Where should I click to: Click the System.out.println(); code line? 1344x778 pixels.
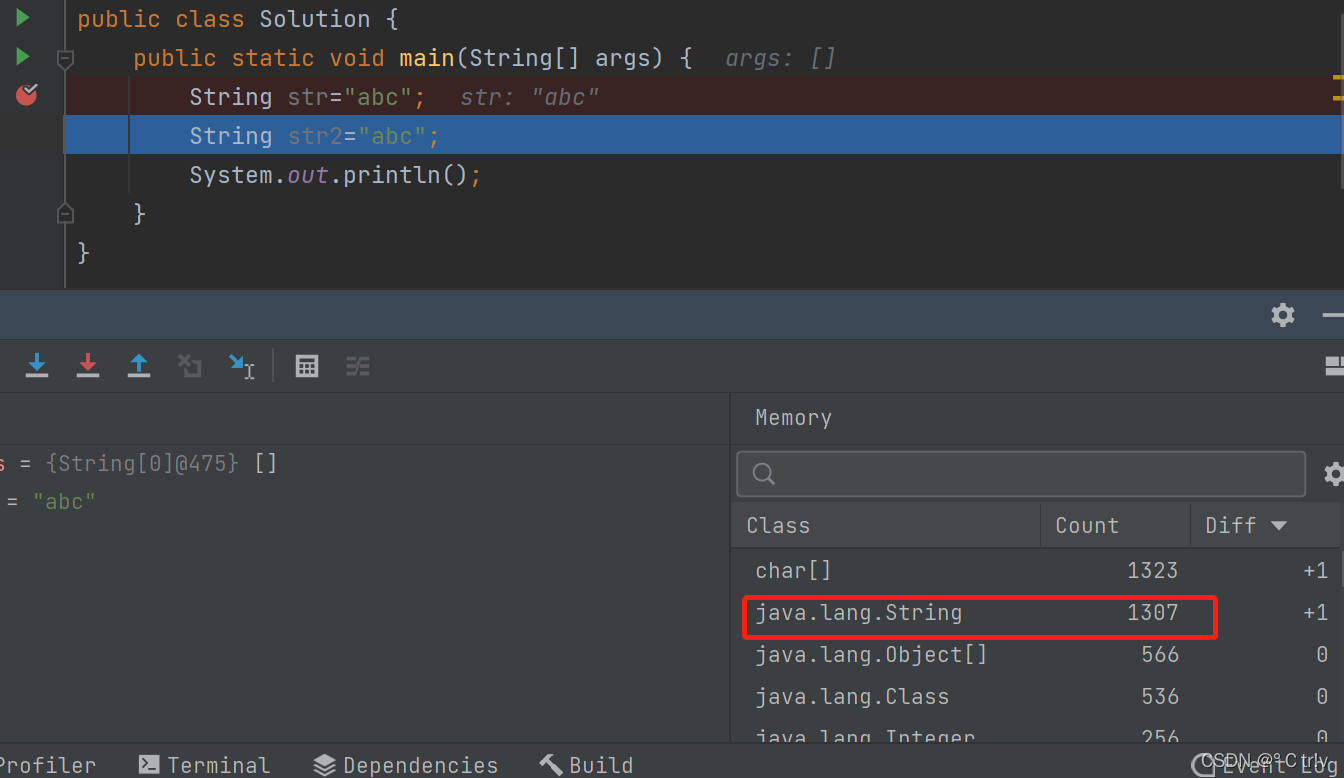(x=335, y=175)
